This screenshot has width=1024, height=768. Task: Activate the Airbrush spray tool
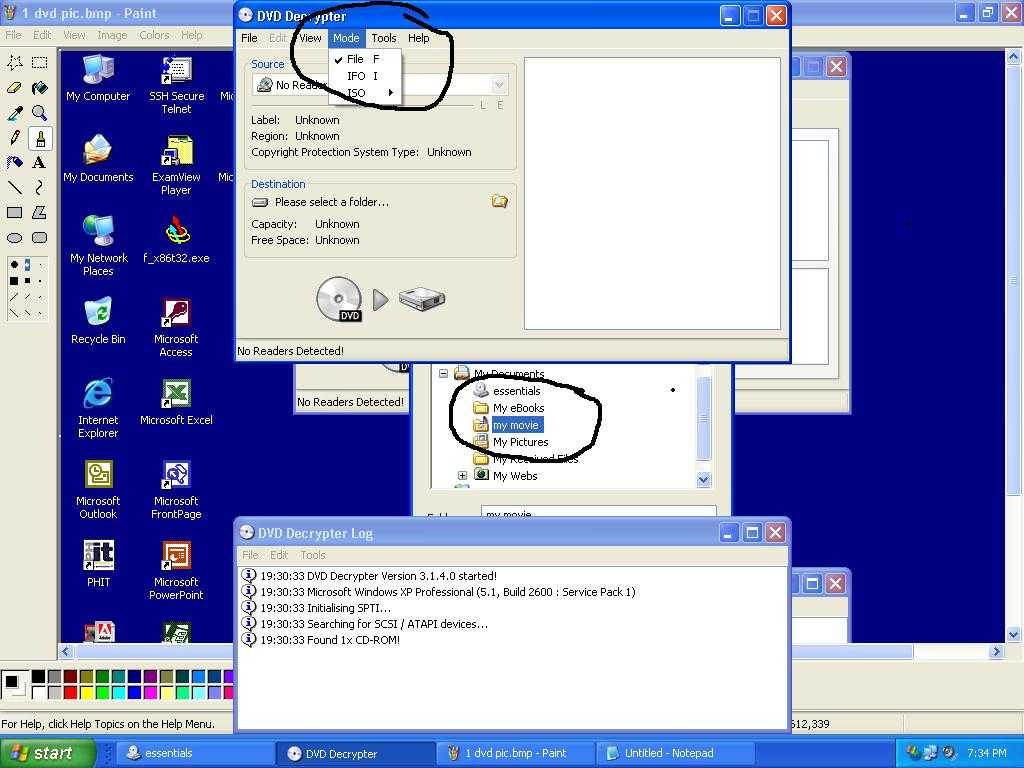click(x=15, y=162)
